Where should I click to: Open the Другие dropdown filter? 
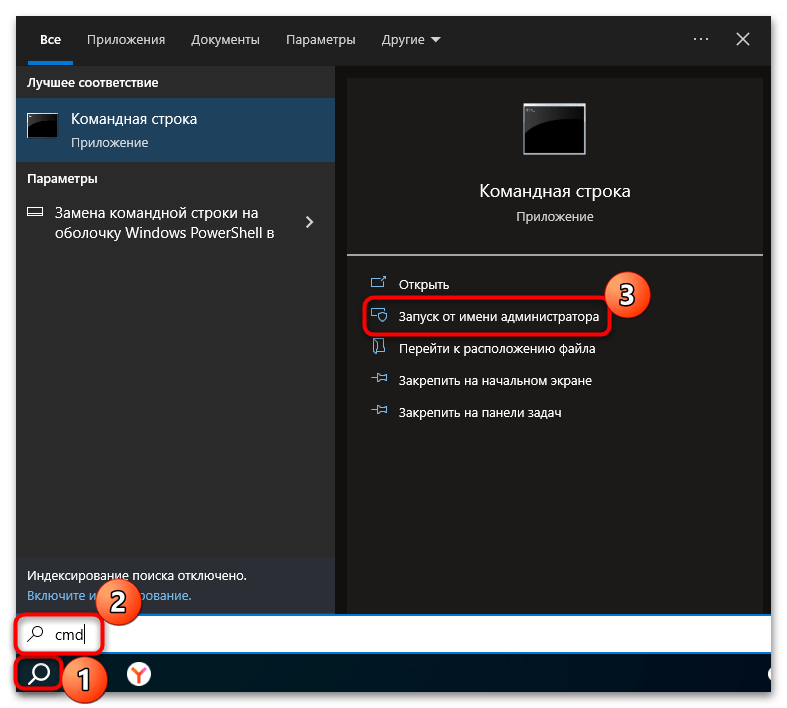(x=410, y=40)
